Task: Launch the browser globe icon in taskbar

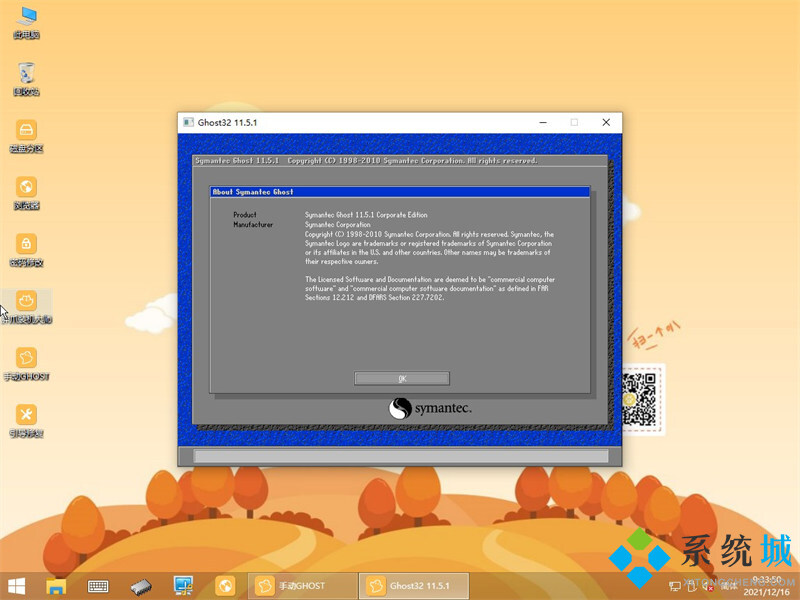Action: [x=224, y=586]
